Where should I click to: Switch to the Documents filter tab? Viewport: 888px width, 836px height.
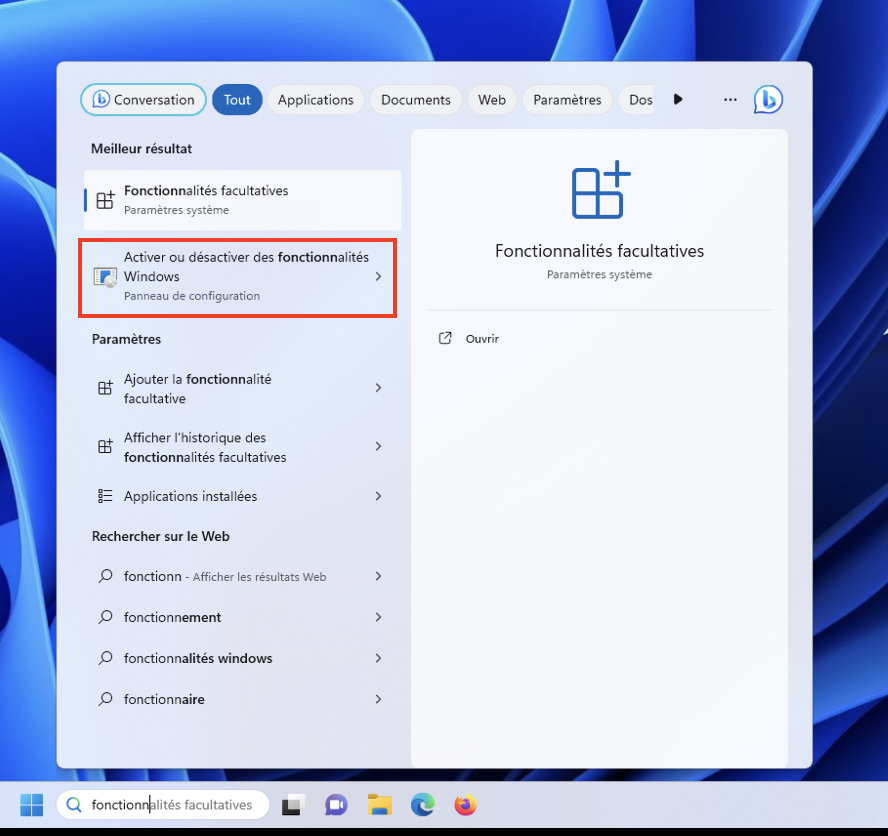click(416, 100)
